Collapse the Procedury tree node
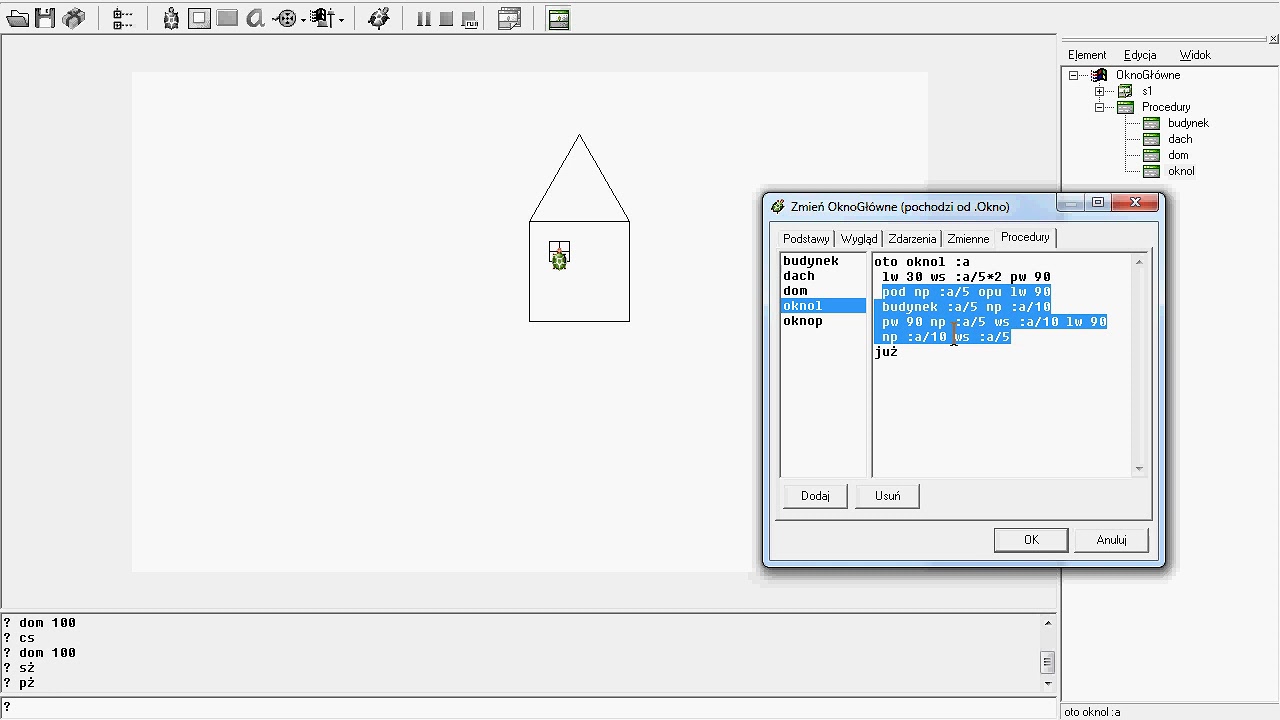The image size is (1280, 720). click(1099, 107)
